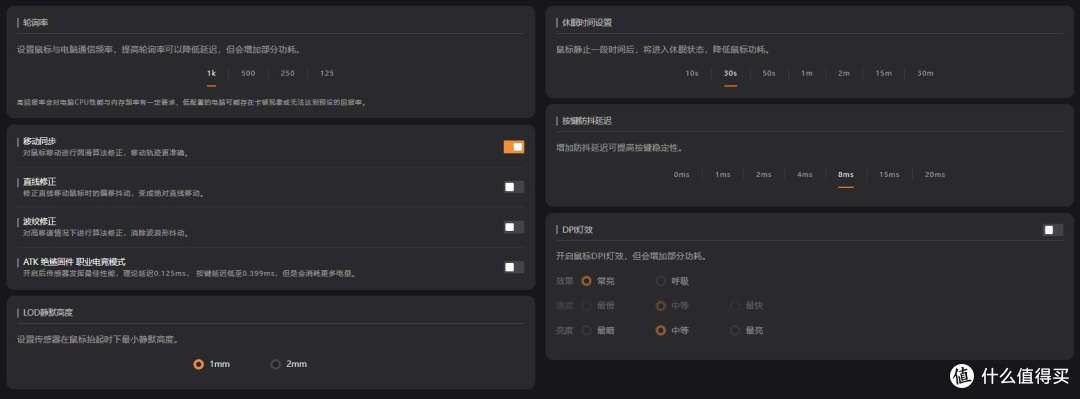Image resolution: width=1080 pixels, height=399 pixels.
Task: Set sleep time to 30m
Action: 925,73
